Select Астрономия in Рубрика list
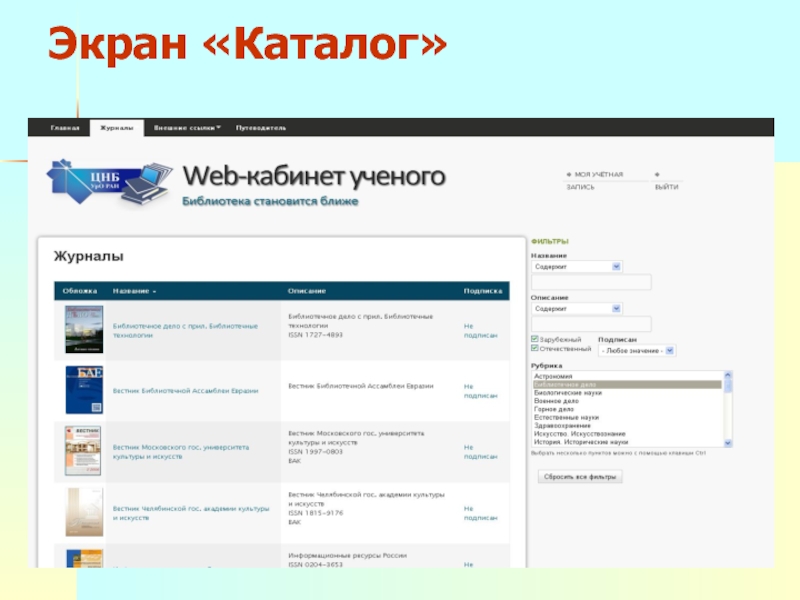The width and height of the screenshot is (800, 600). [x=627, y=376]
